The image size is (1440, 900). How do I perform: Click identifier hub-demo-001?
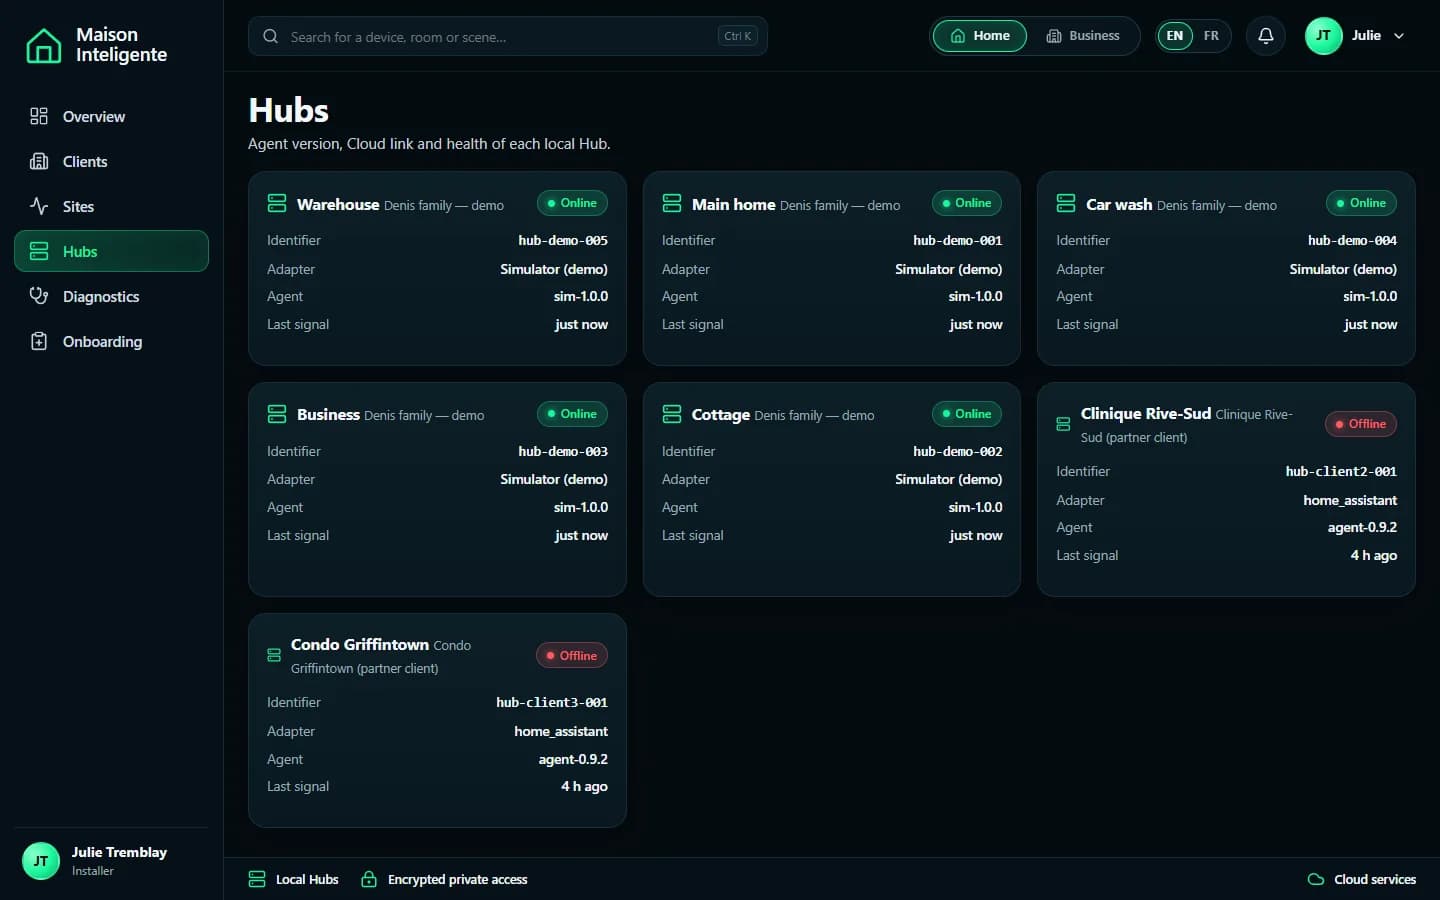pos(957,240)
